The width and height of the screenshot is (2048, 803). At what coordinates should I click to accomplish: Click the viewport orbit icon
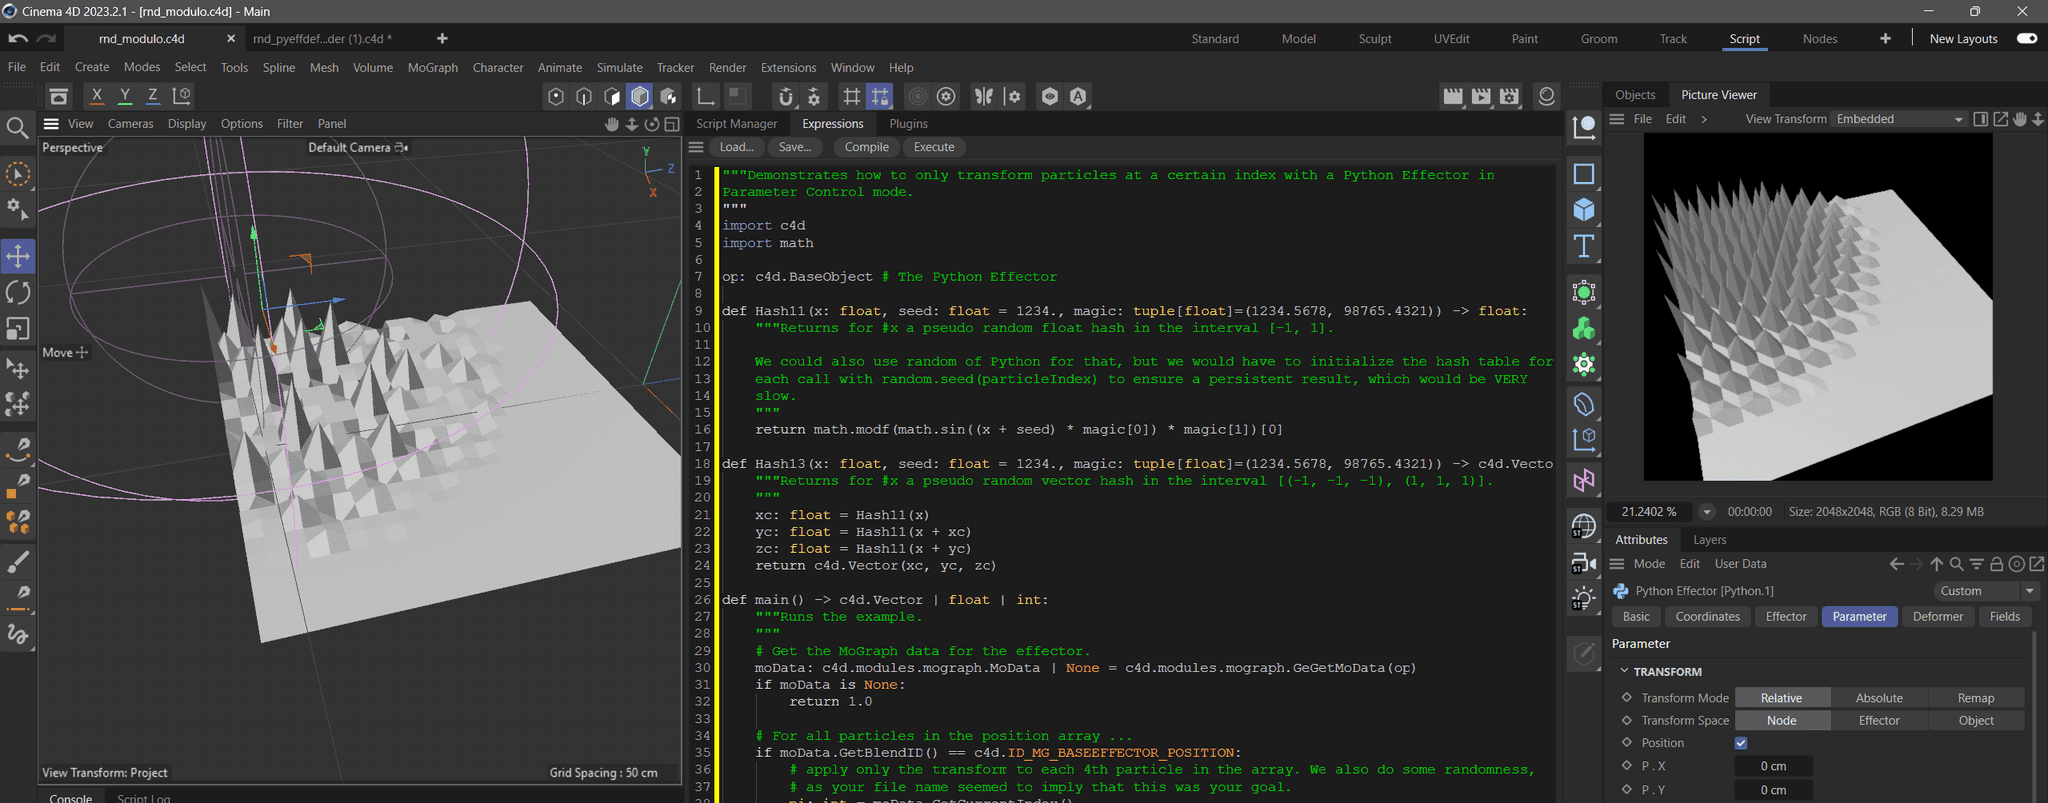point(652,124)
